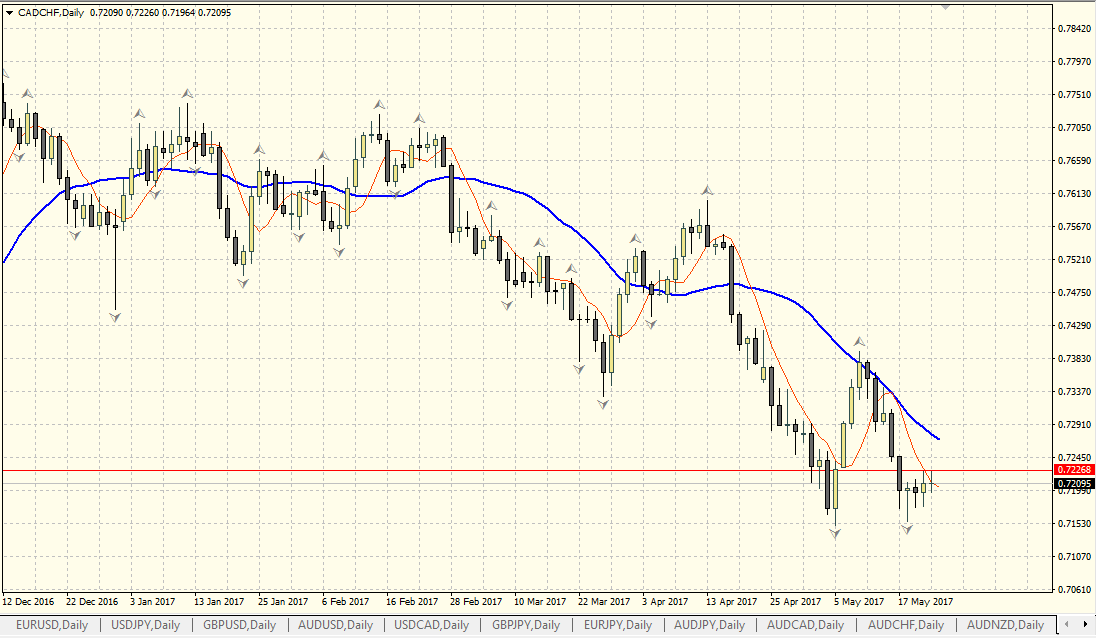
Task: Click the 3 Jan 2017 date label
Action: [x=153, y=602]
